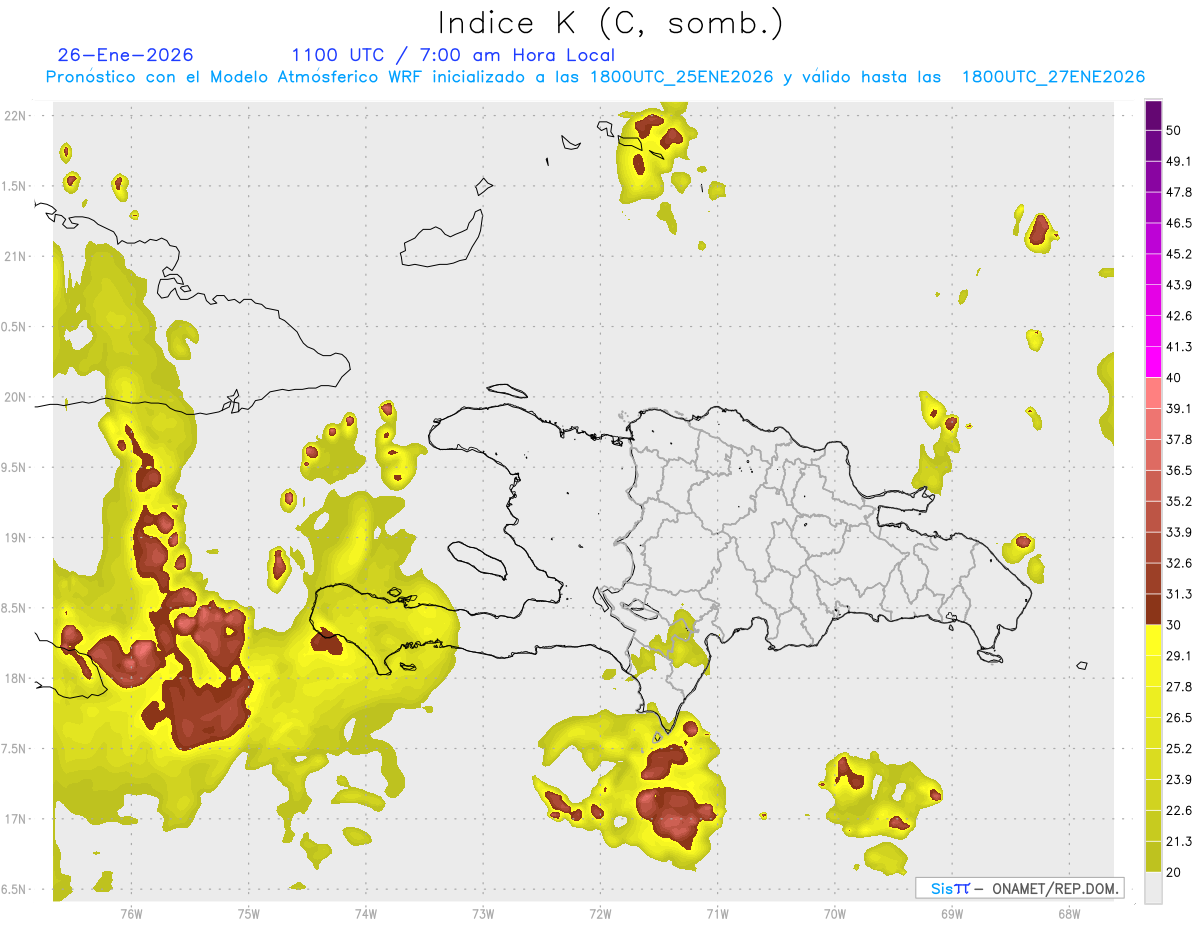Click the '9.5N' latitude label
Image resolution: width=1200 pixels, height=927 pixels.
point(14,467)
